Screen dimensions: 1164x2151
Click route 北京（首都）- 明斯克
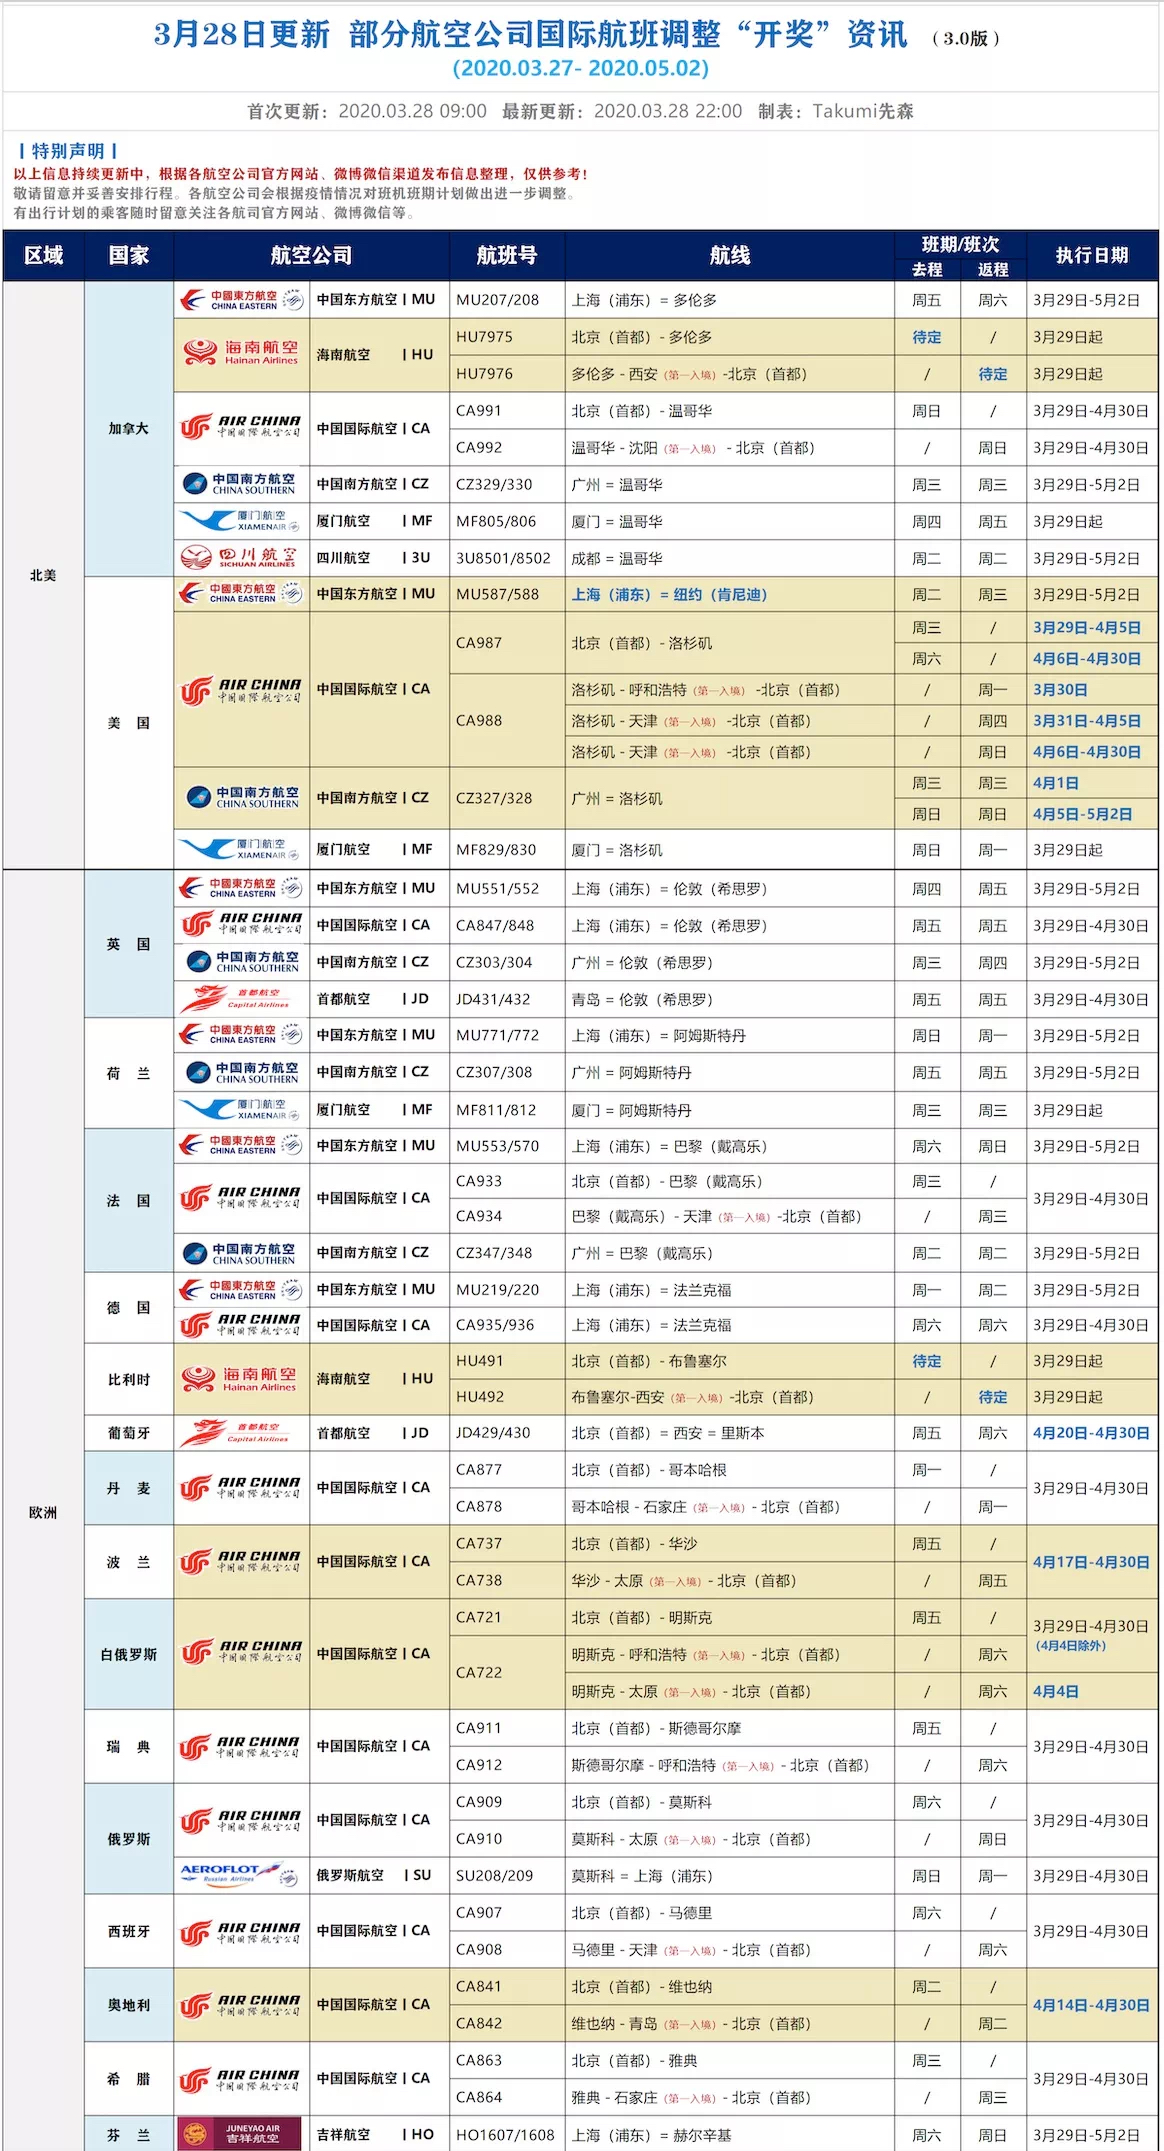point(642,1617)
